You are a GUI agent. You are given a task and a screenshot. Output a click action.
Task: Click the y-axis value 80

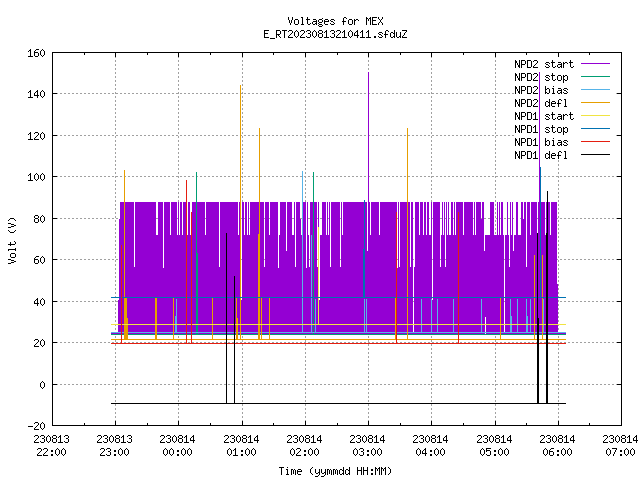pyautogui.click(x=39, y=219)
